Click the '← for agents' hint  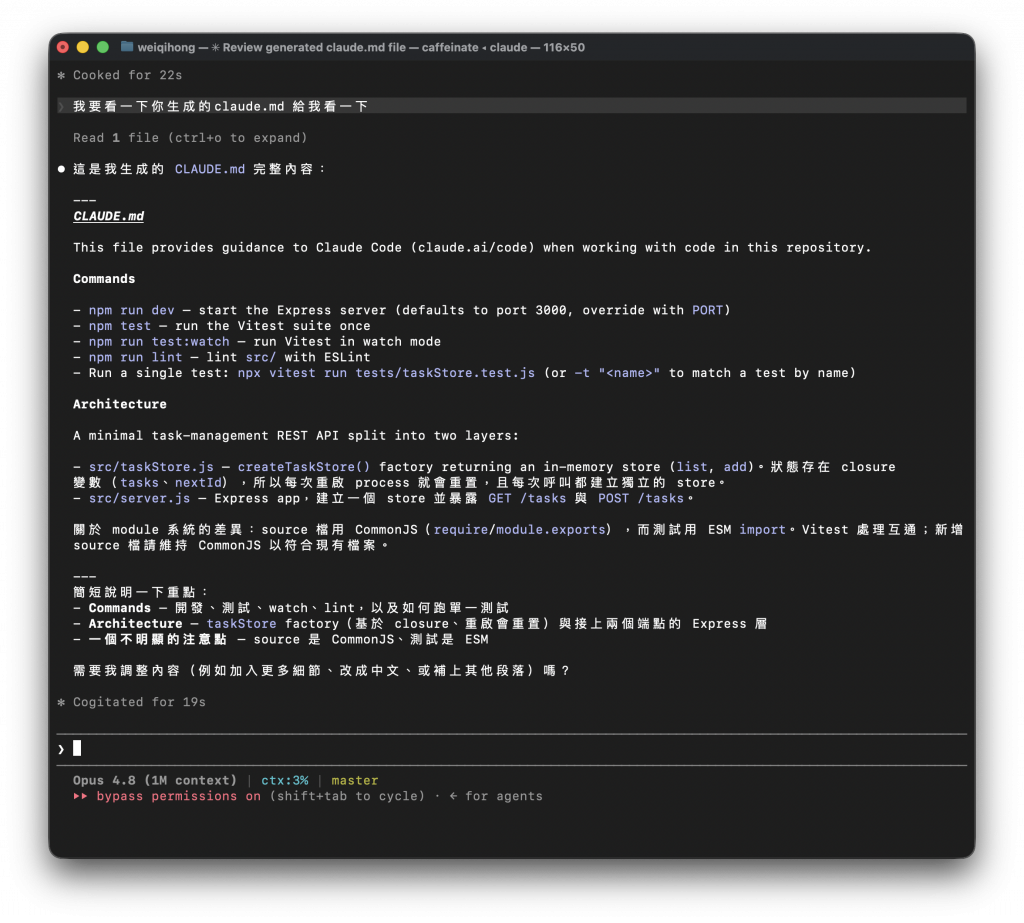tap(496, 796)
